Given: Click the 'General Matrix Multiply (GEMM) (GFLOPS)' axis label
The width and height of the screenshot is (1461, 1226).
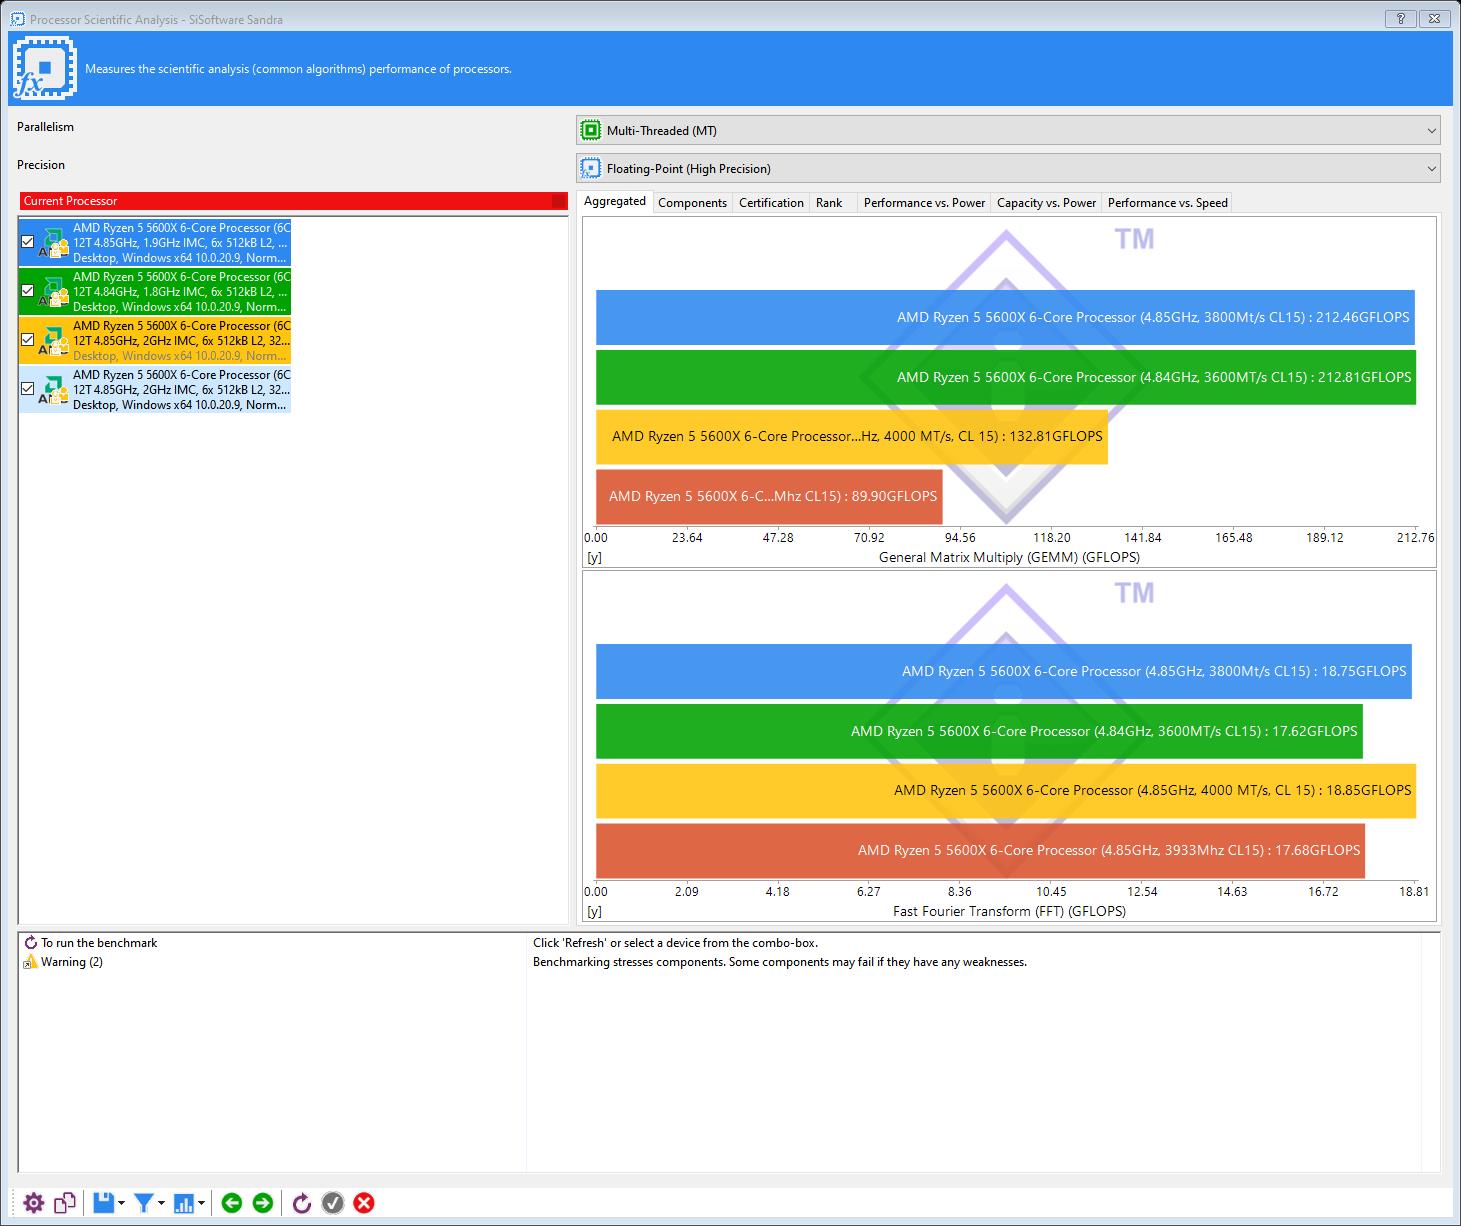Looking at the screenshot, I should (x=1009, y=557).
